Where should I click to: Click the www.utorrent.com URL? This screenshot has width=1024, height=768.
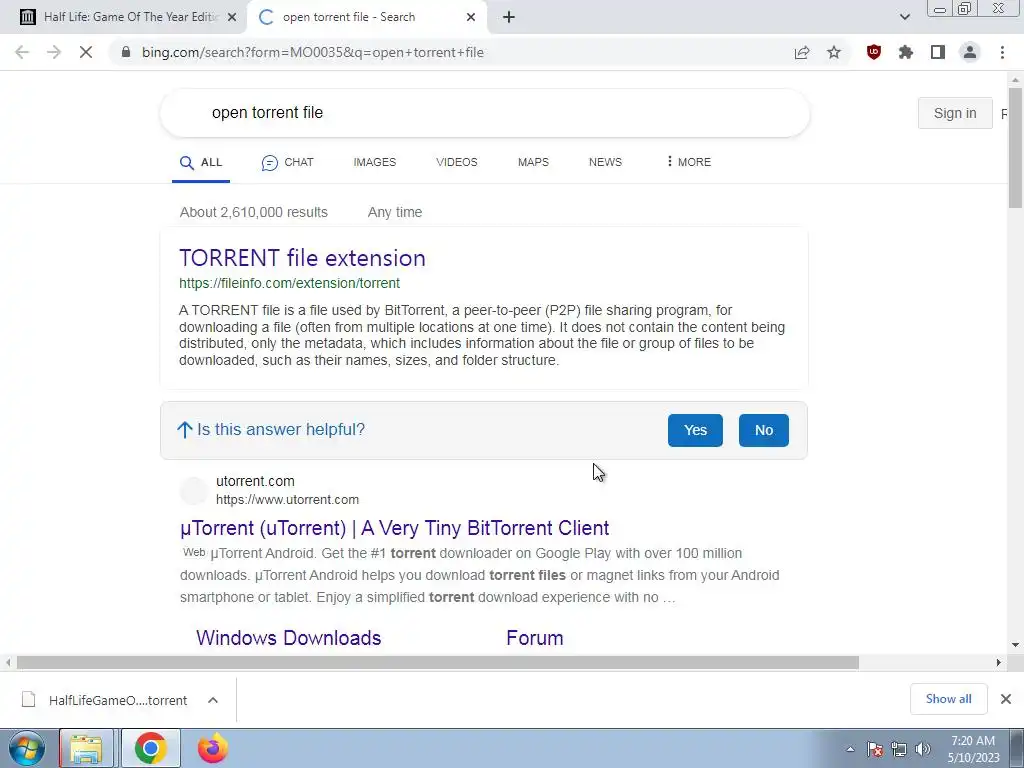[x=287, y=500]
